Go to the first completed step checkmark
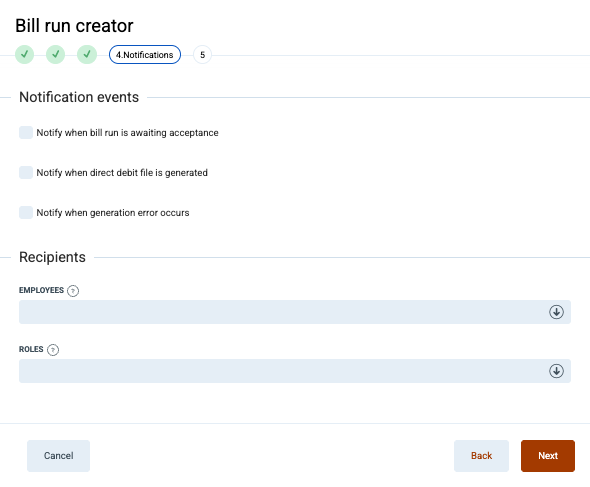 pos(24,55)
